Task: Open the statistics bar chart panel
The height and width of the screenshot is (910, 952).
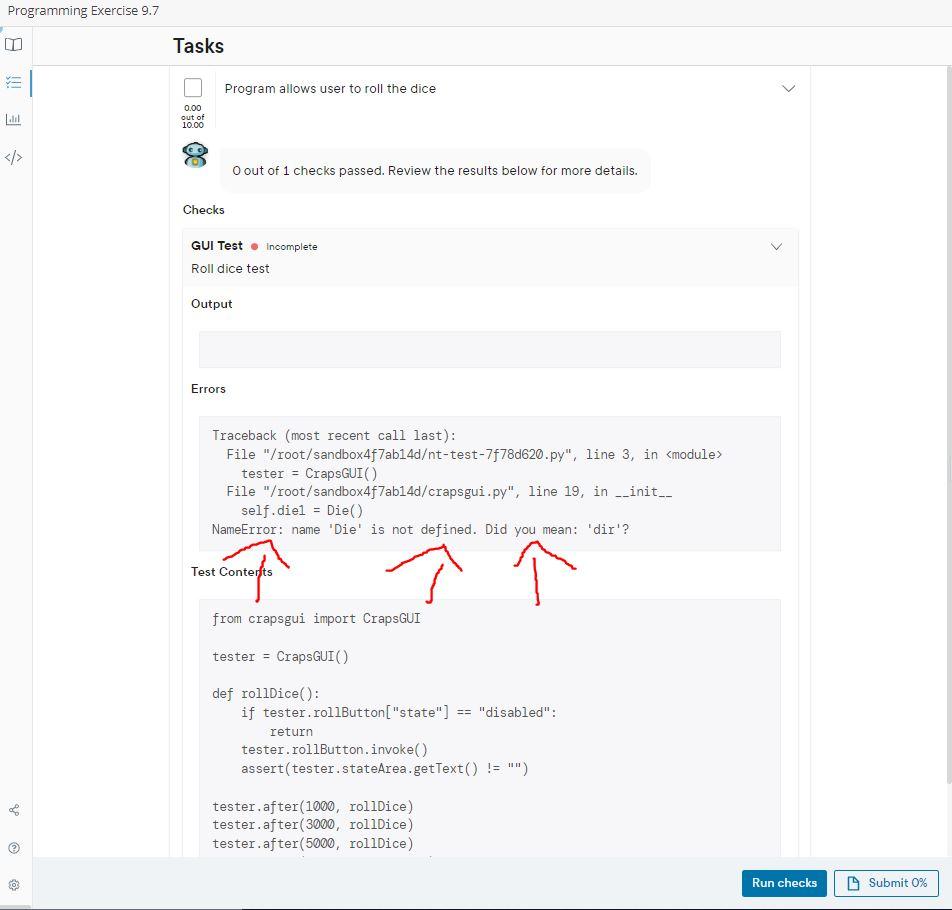Action: point(14,119)
